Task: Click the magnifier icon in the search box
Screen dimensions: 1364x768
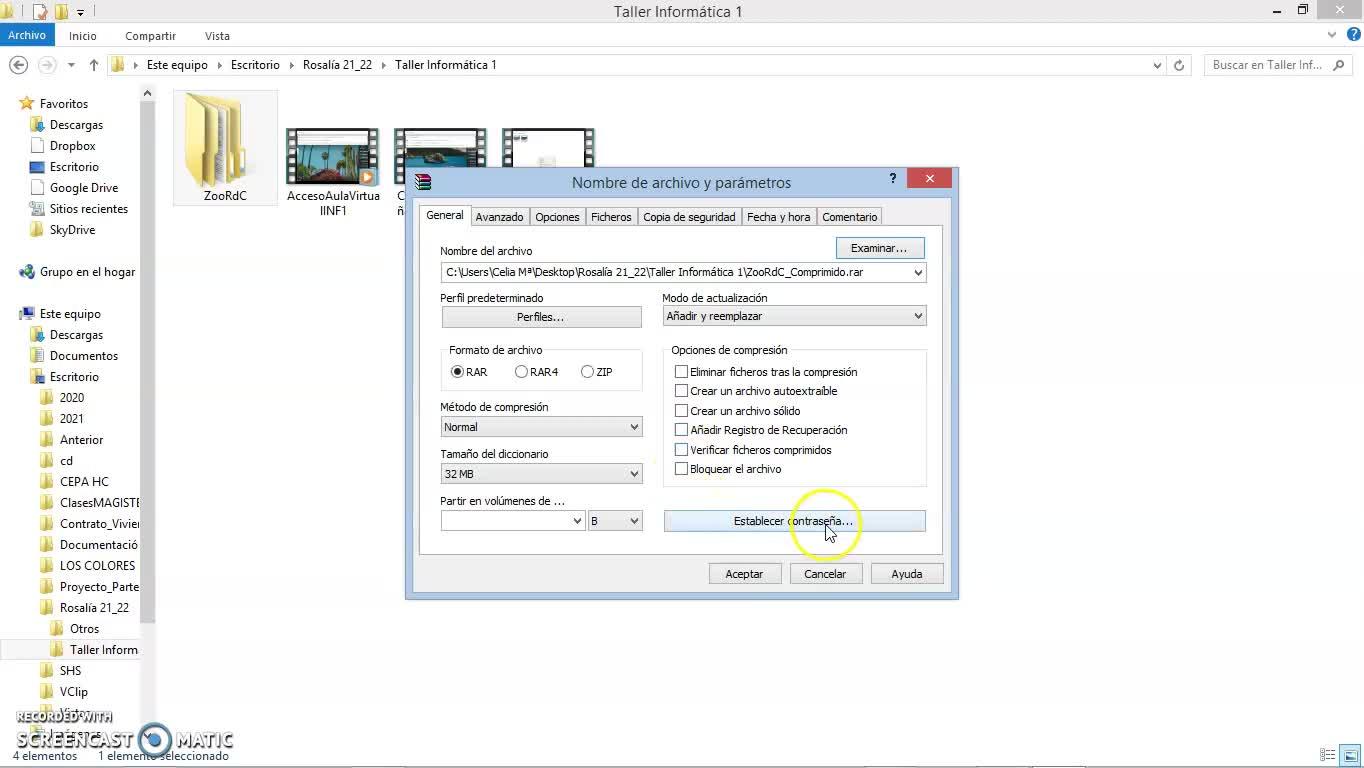Action: coord(1339,65)
